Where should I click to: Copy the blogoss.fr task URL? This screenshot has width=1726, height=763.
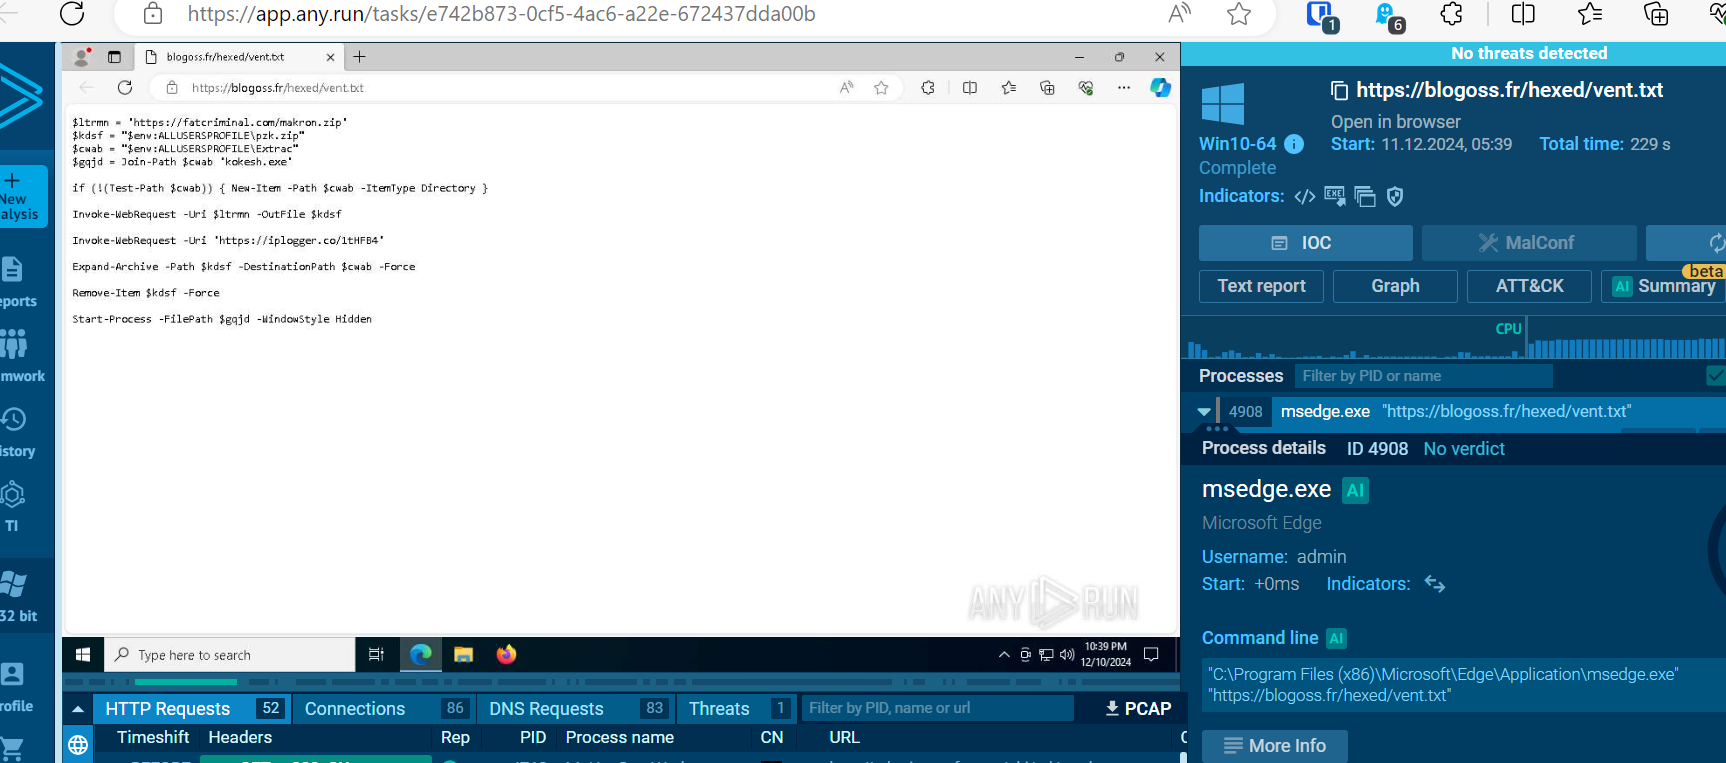coord(1339,91)
